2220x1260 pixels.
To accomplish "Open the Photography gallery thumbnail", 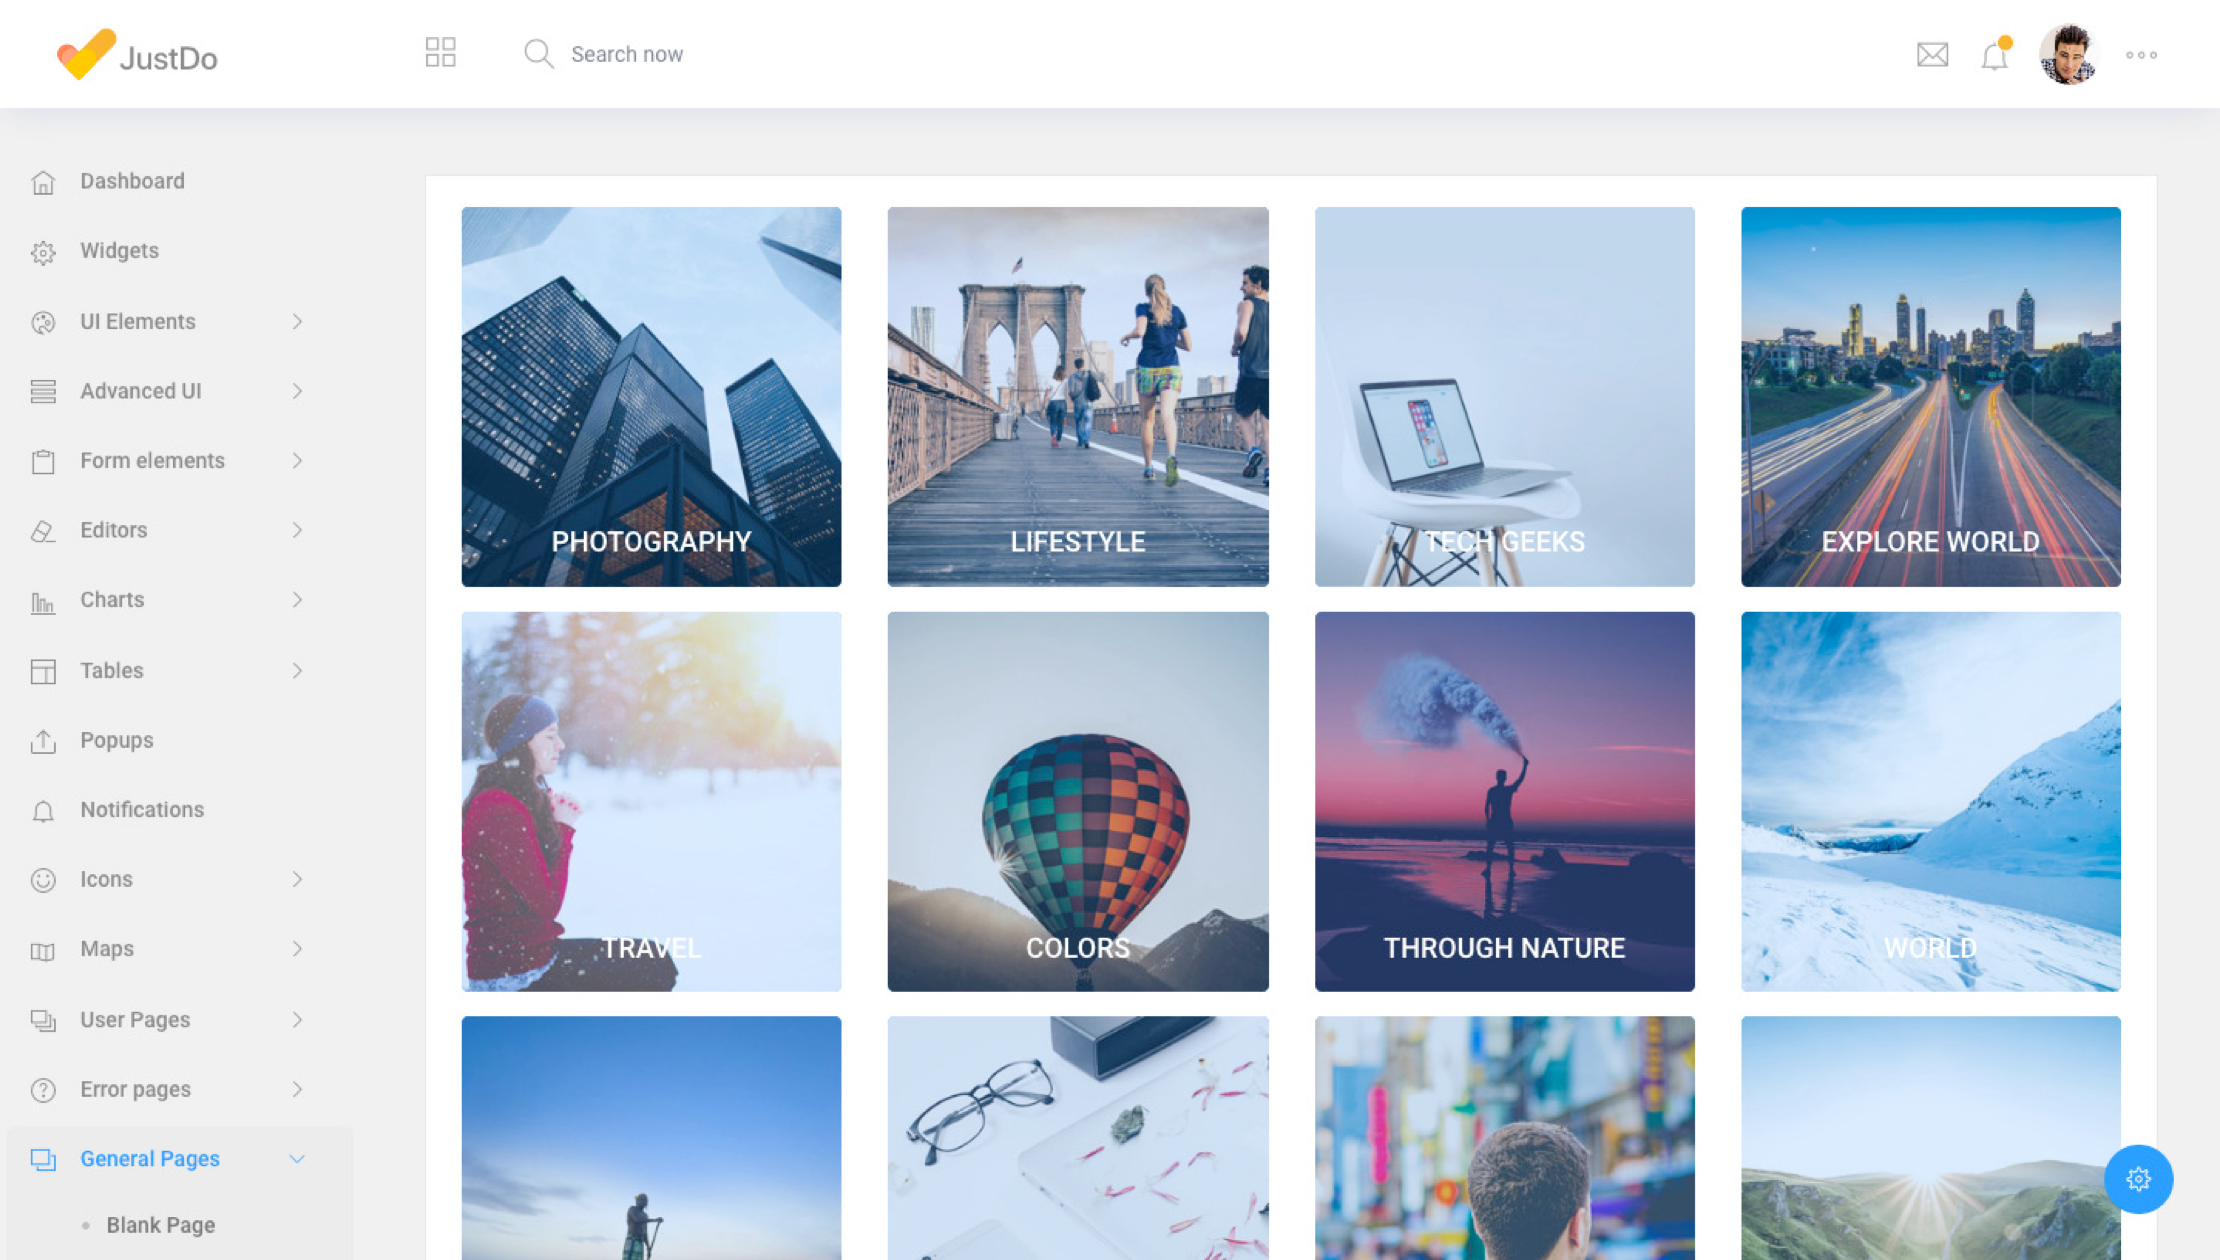I will pos(651,397).
